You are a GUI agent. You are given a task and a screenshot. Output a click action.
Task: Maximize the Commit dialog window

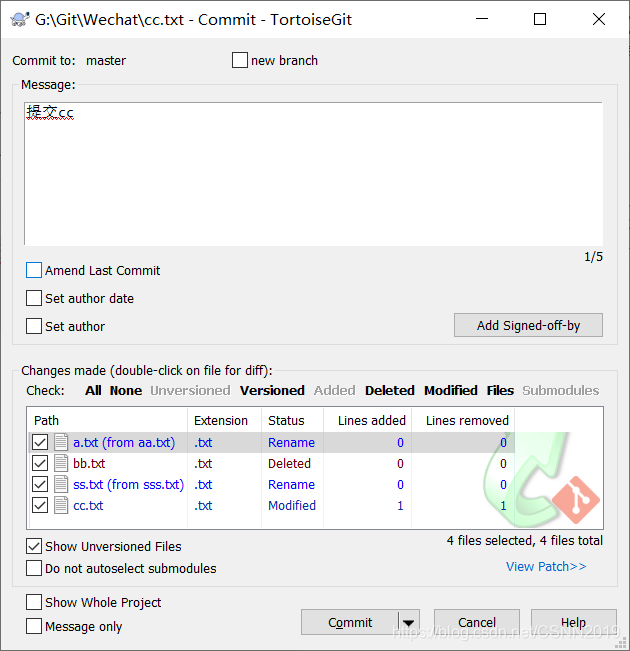[x=539, y=19]
